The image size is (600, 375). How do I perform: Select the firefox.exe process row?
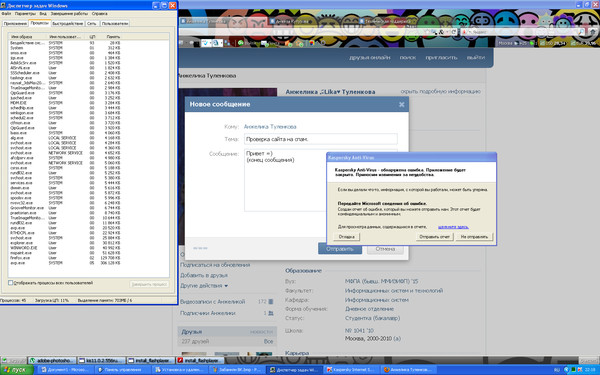(x=65, y=258)
